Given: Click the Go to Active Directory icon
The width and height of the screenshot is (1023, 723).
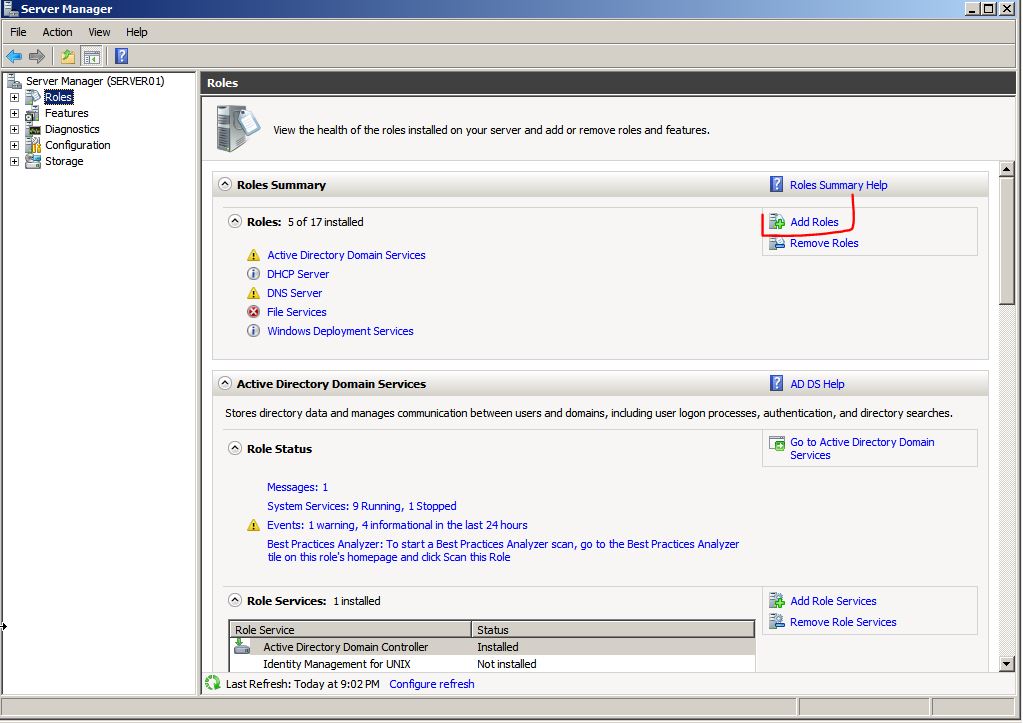Looking at the screenshot, I should point(776,444).
